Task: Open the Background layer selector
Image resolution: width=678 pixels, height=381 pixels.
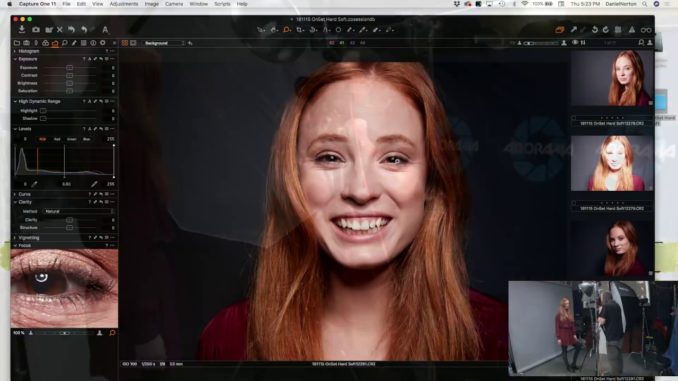Action: pyautogui.click(x=164, y=43)
